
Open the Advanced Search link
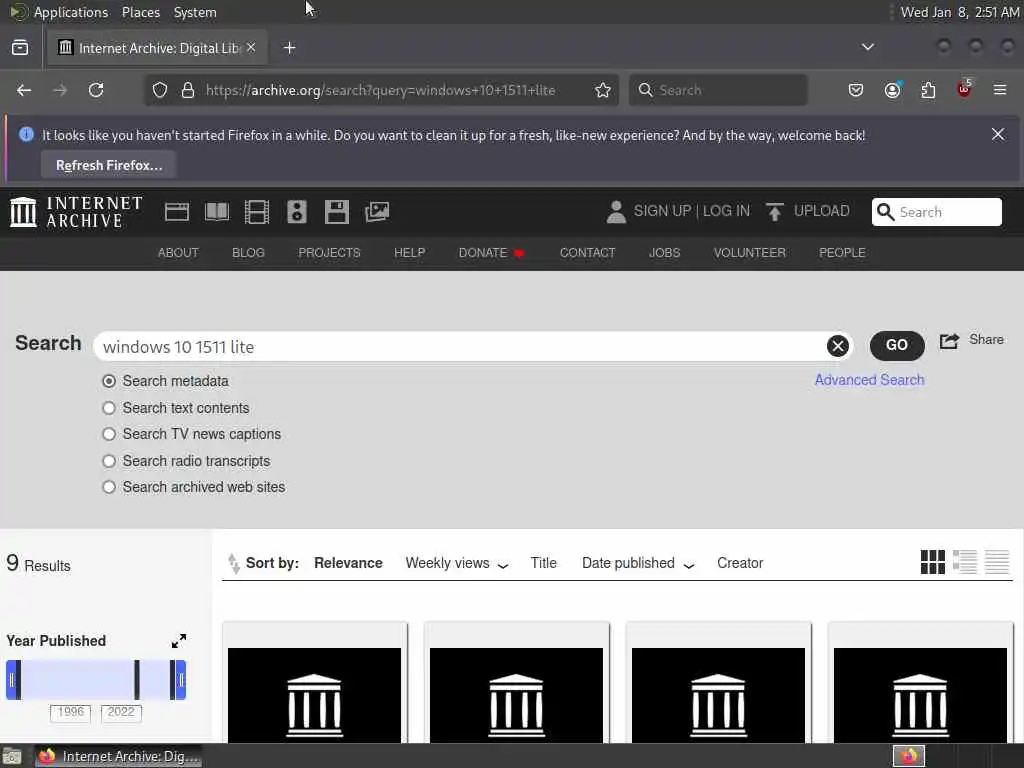869,380
